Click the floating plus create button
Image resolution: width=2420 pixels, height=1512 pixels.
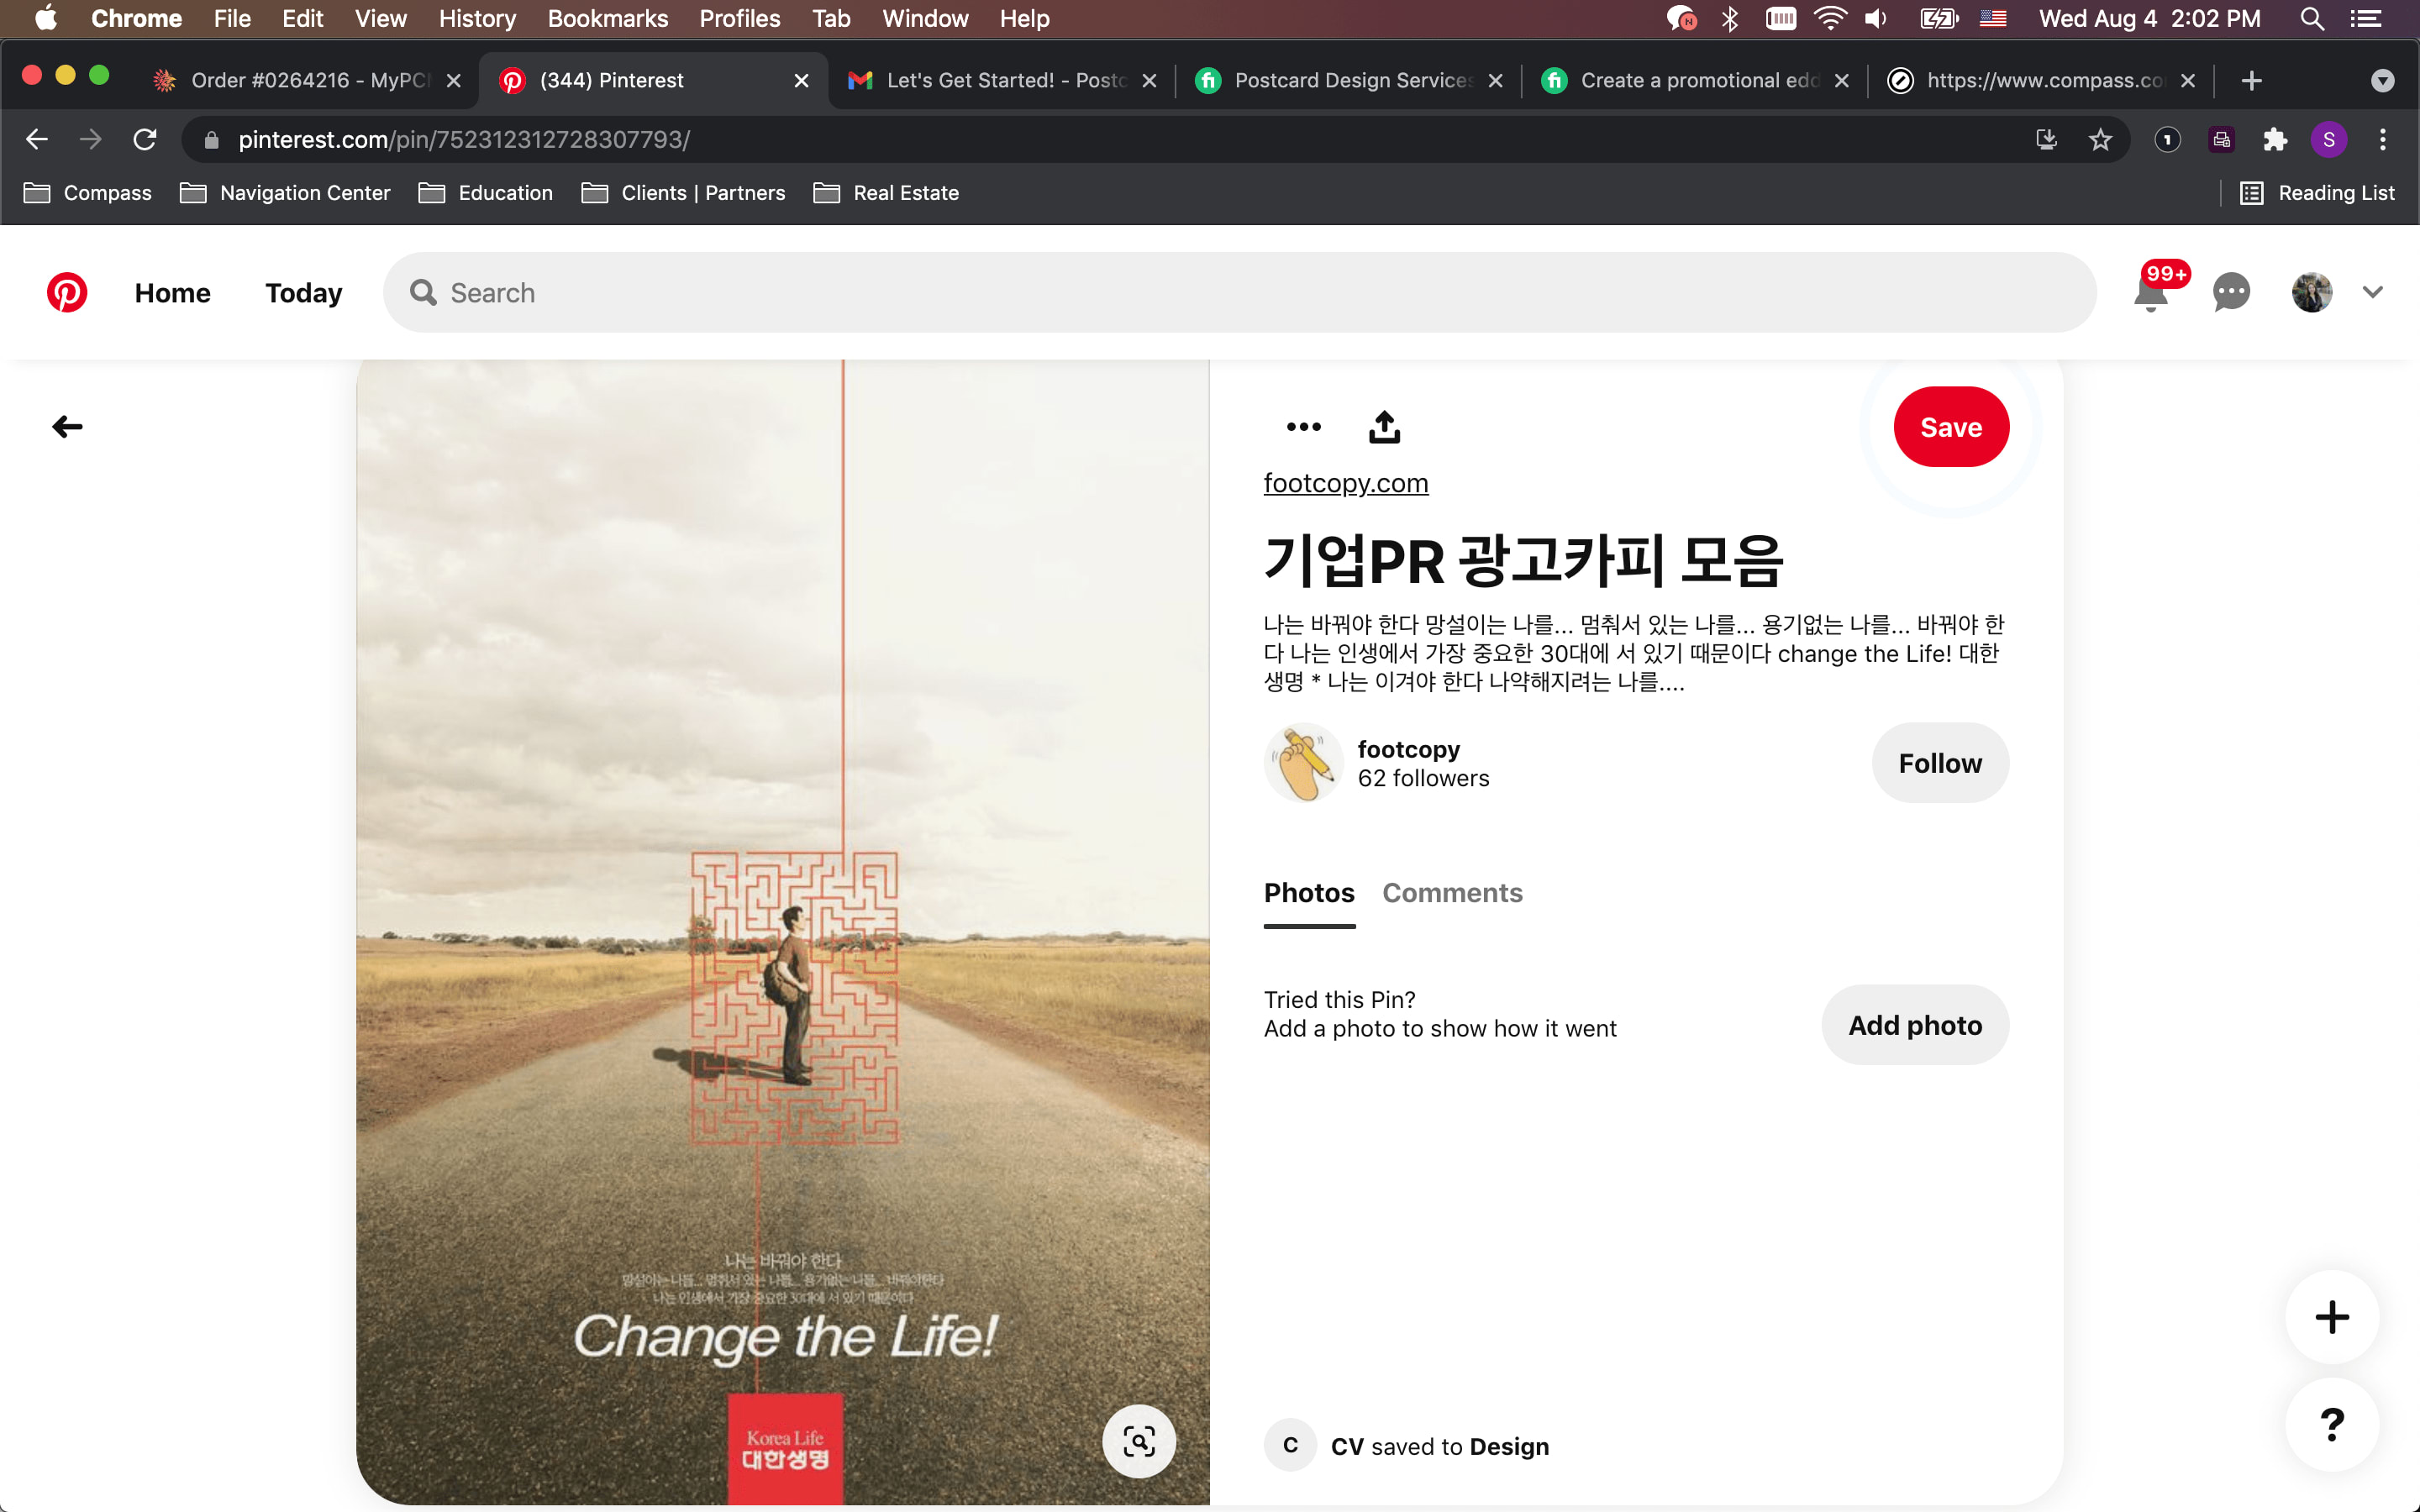click(2332, 1317)
